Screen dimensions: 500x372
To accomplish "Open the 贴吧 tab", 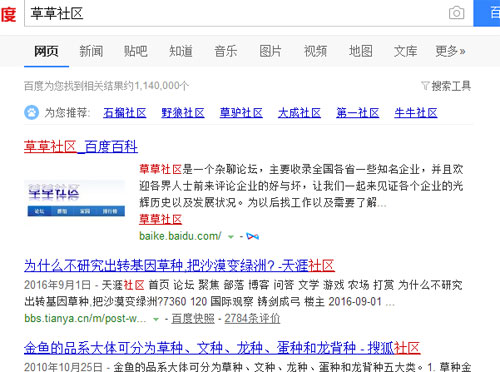I will [x=136, y=51].
